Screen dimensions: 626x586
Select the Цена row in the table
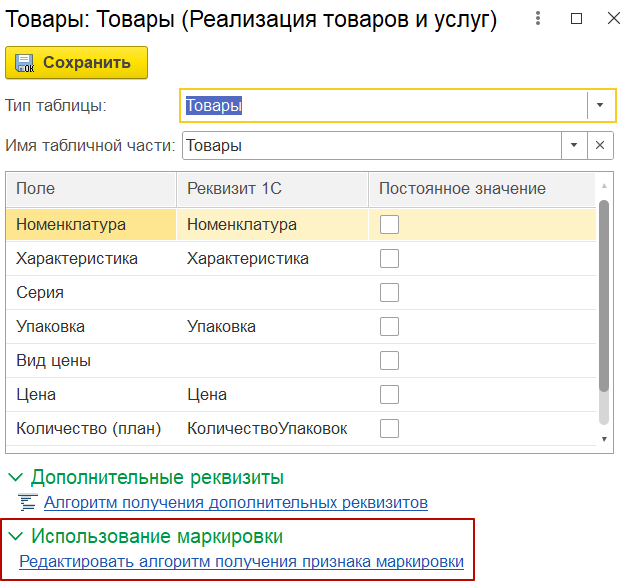coord(90,395)
